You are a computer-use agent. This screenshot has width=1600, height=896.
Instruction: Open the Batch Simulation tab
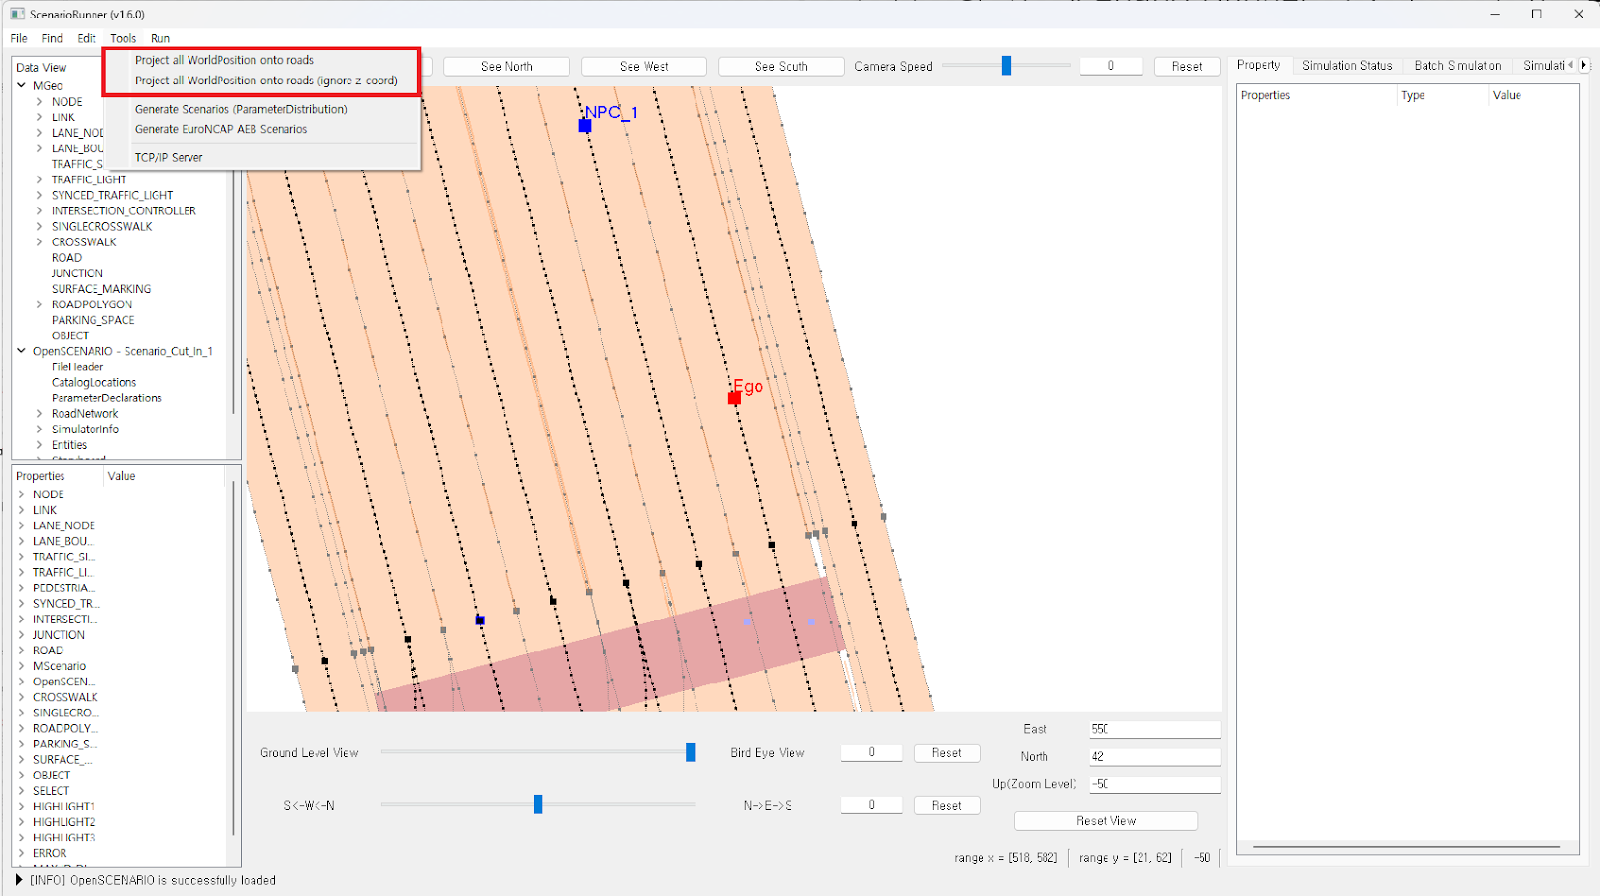(1457, 66)
